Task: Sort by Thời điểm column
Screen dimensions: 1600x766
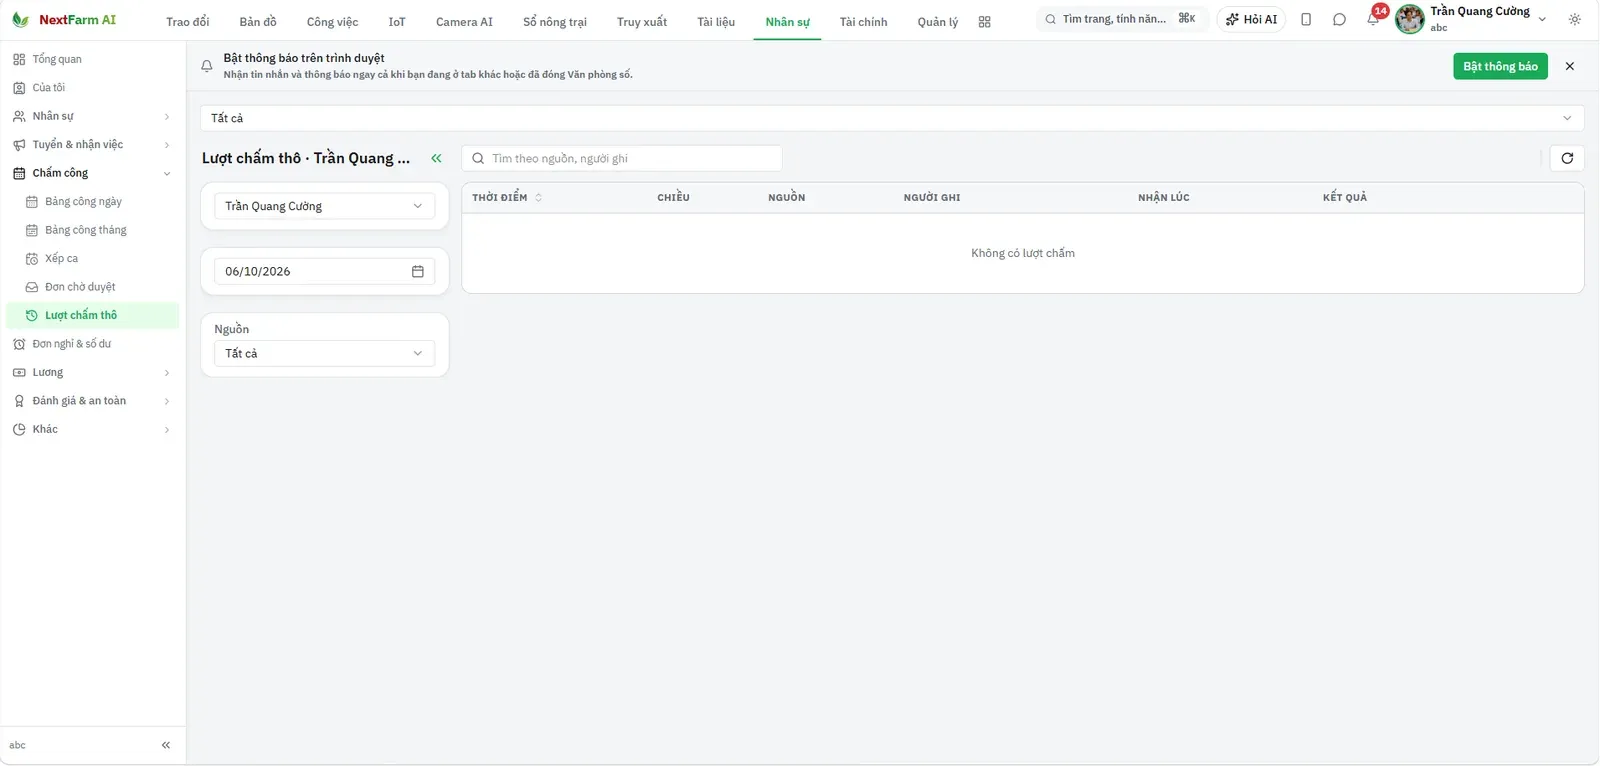Action: (507, 197)
